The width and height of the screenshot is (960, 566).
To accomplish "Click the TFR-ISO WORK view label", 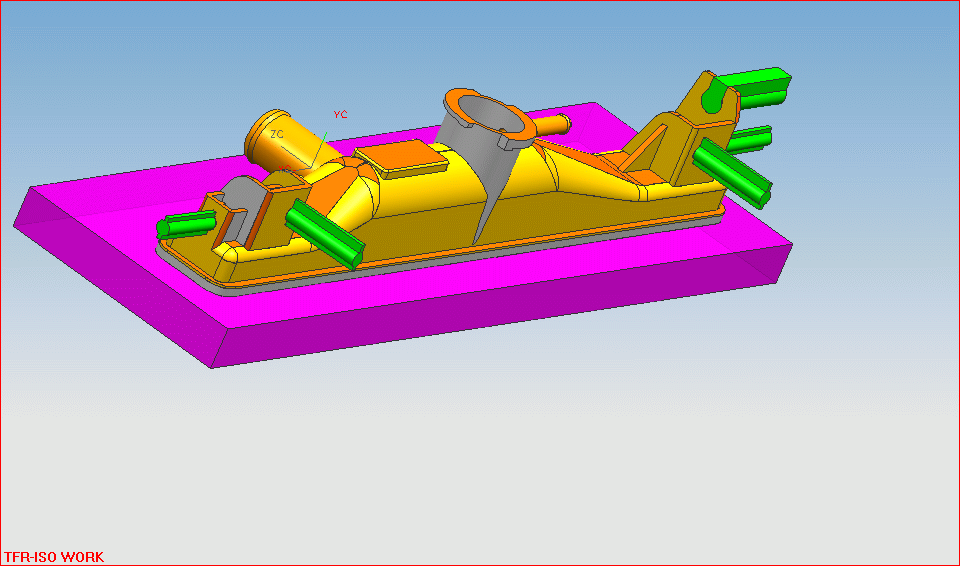I will pyautogui.click(x=54, y=557).
